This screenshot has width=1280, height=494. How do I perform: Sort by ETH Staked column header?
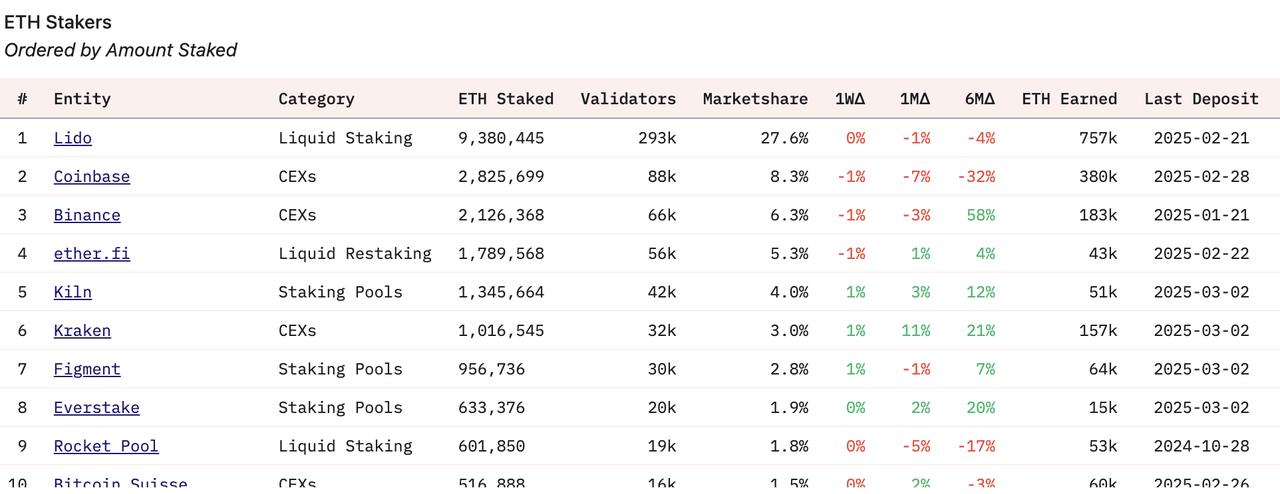point(505,99)
